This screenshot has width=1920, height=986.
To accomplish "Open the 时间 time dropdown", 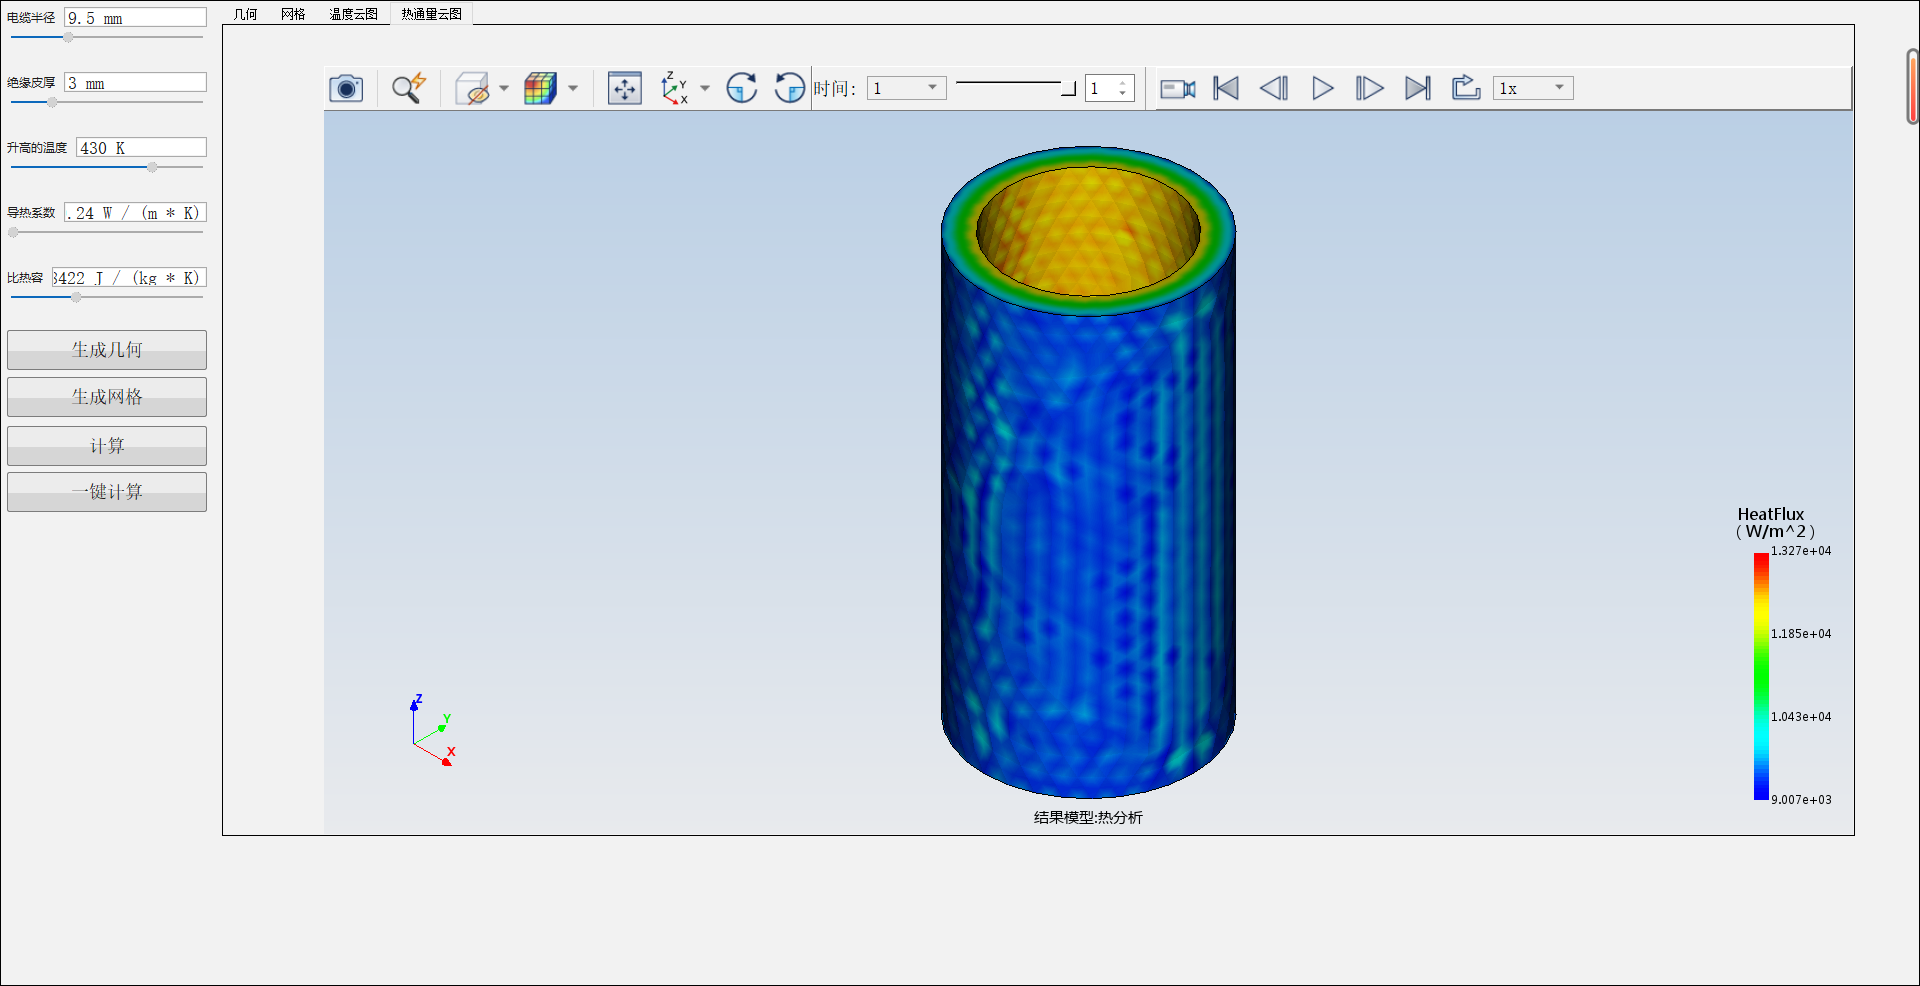I will (x=906, y=88).
